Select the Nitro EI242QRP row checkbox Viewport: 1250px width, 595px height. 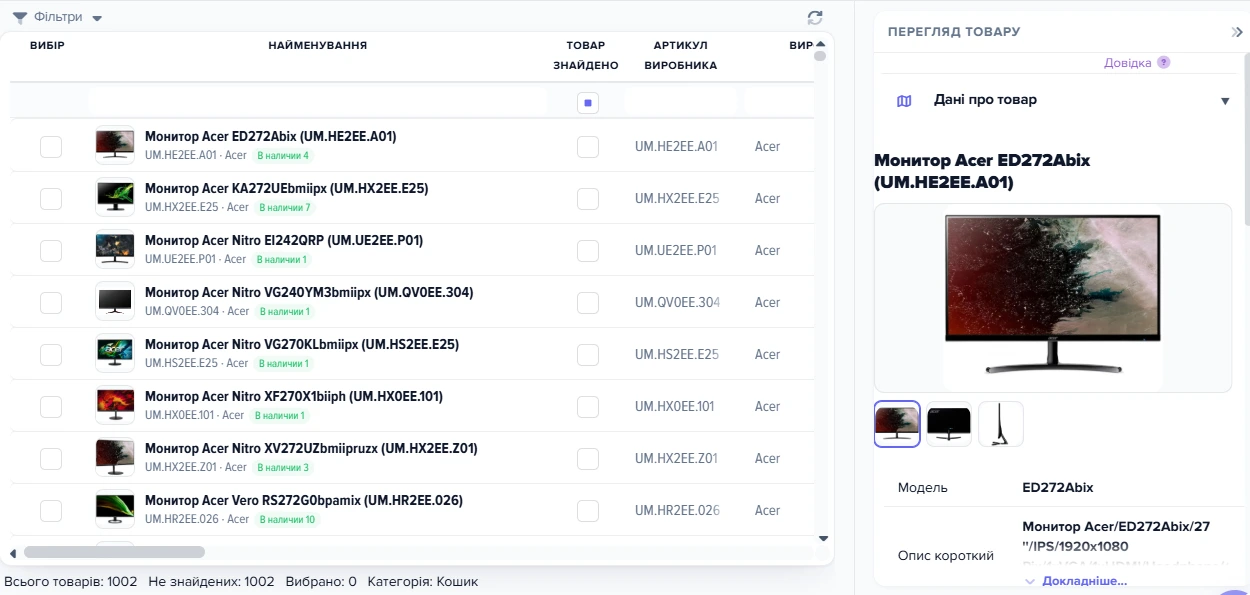pyautogui.click(x=51, y=251)
